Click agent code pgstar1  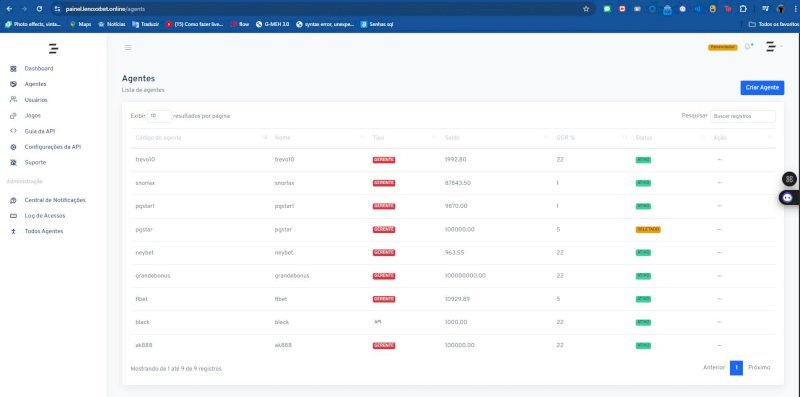(145, 206)
